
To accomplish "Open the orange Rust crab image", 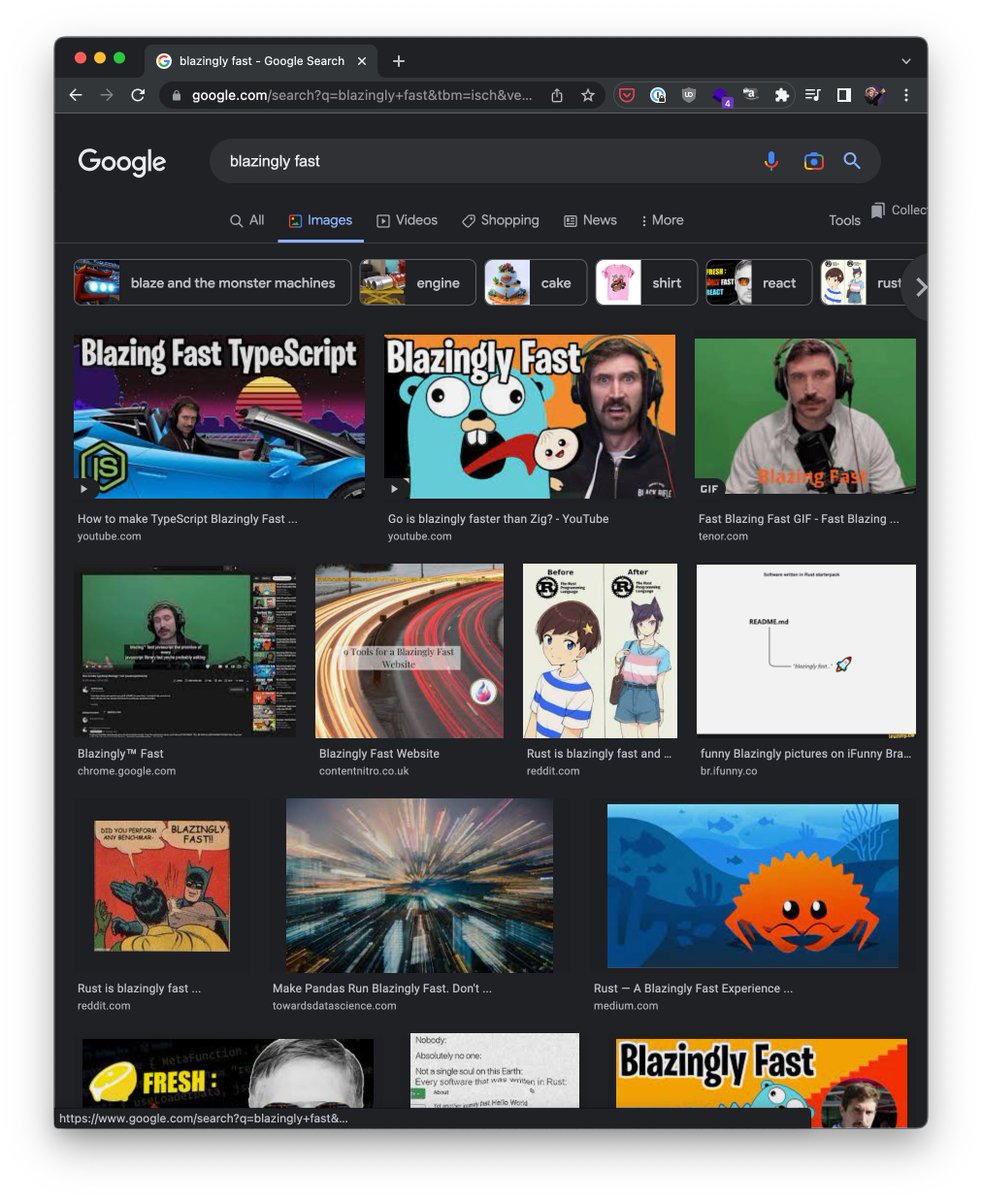I will click(753, 886).
